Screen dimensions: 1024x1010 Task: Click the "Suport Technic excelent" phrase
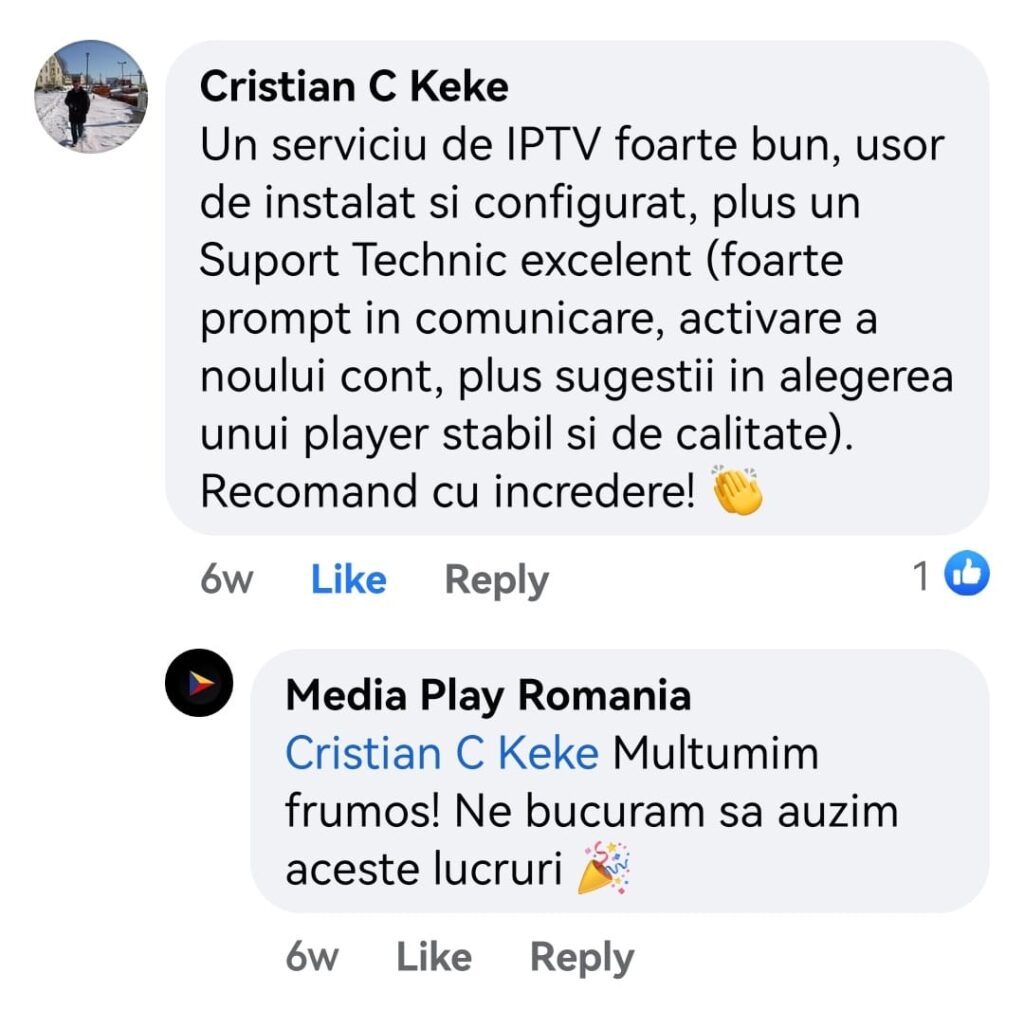click(x=445, y=260)
